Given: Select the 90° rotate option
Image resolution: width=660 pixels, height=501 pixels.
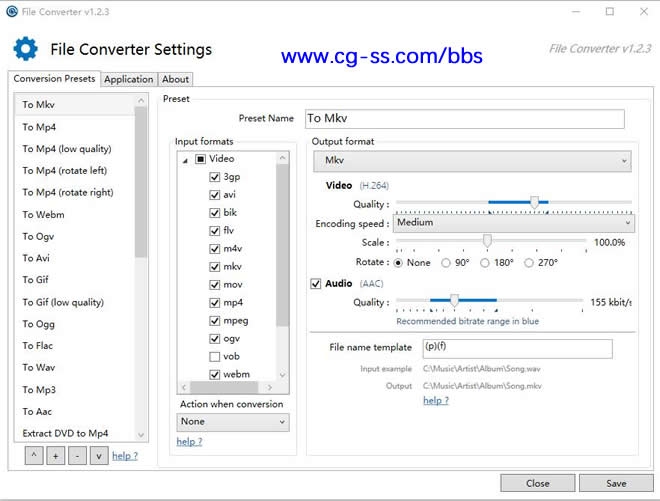Looking at the screenshot, I should coord(446,263).
